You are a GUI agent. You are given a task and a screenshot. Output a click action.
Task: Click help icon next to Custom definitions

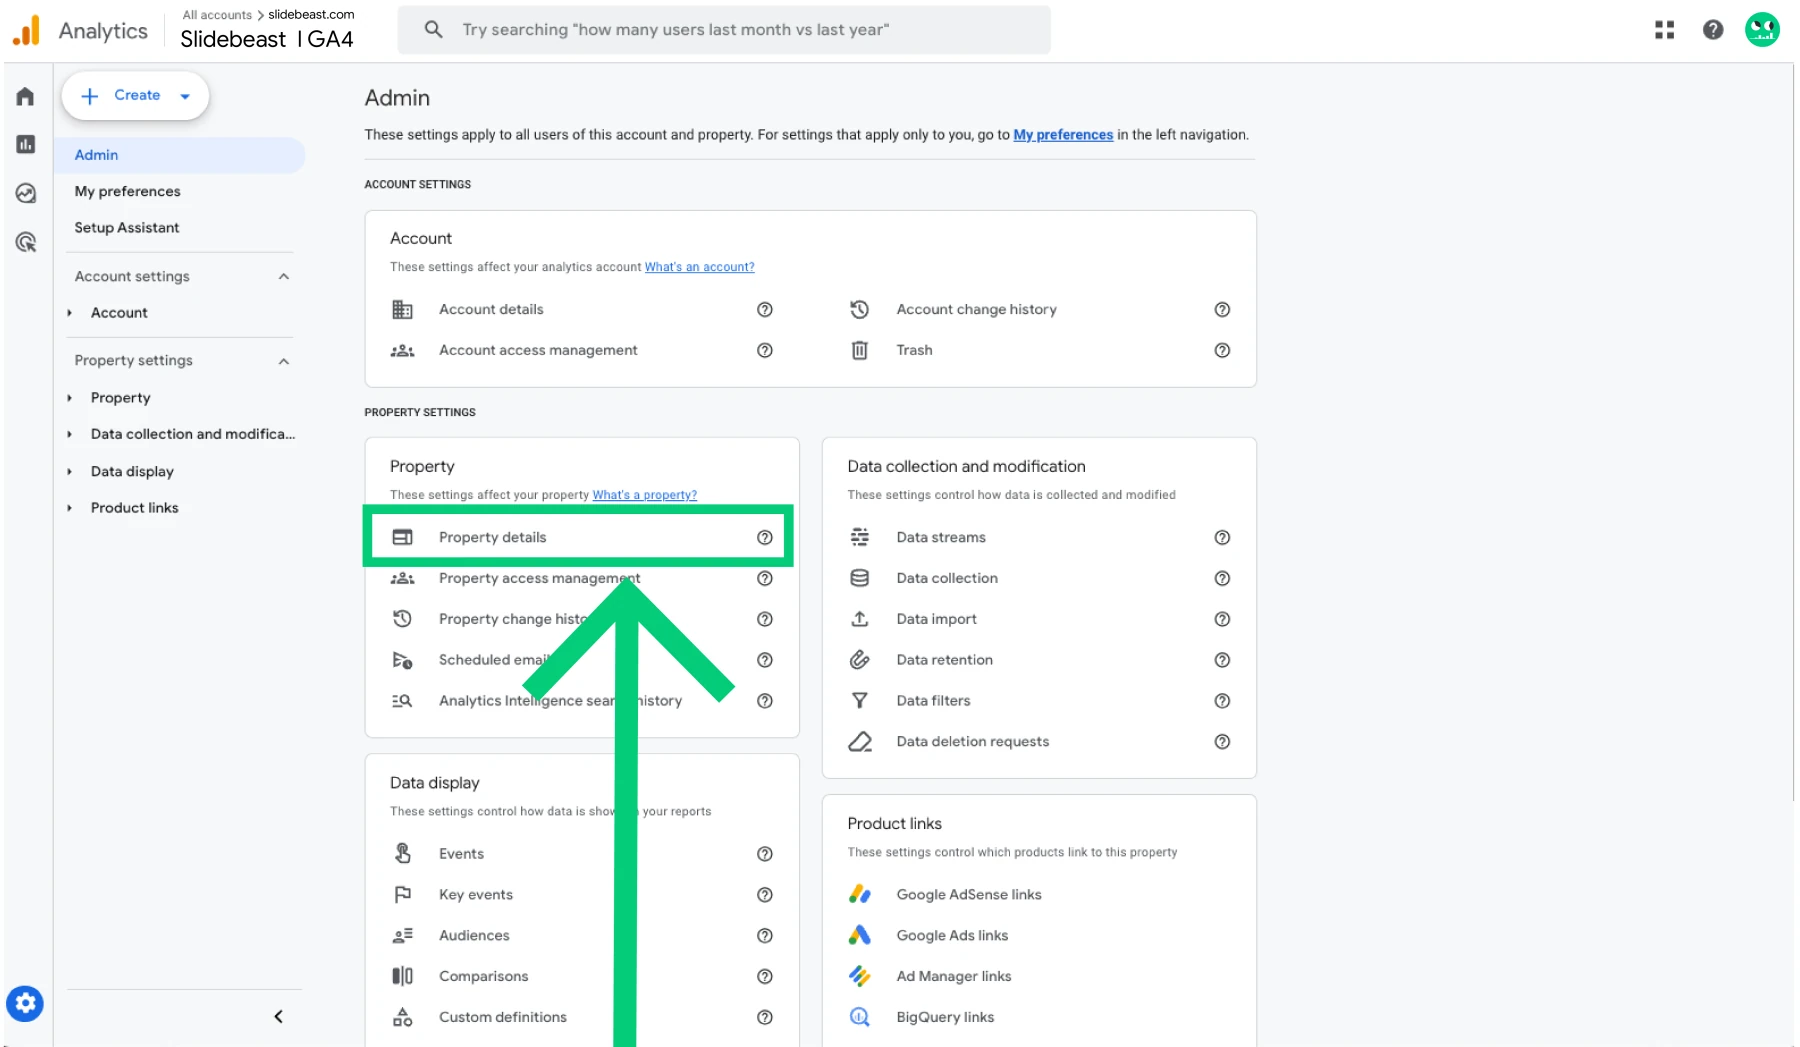(x=765, y=1017)
